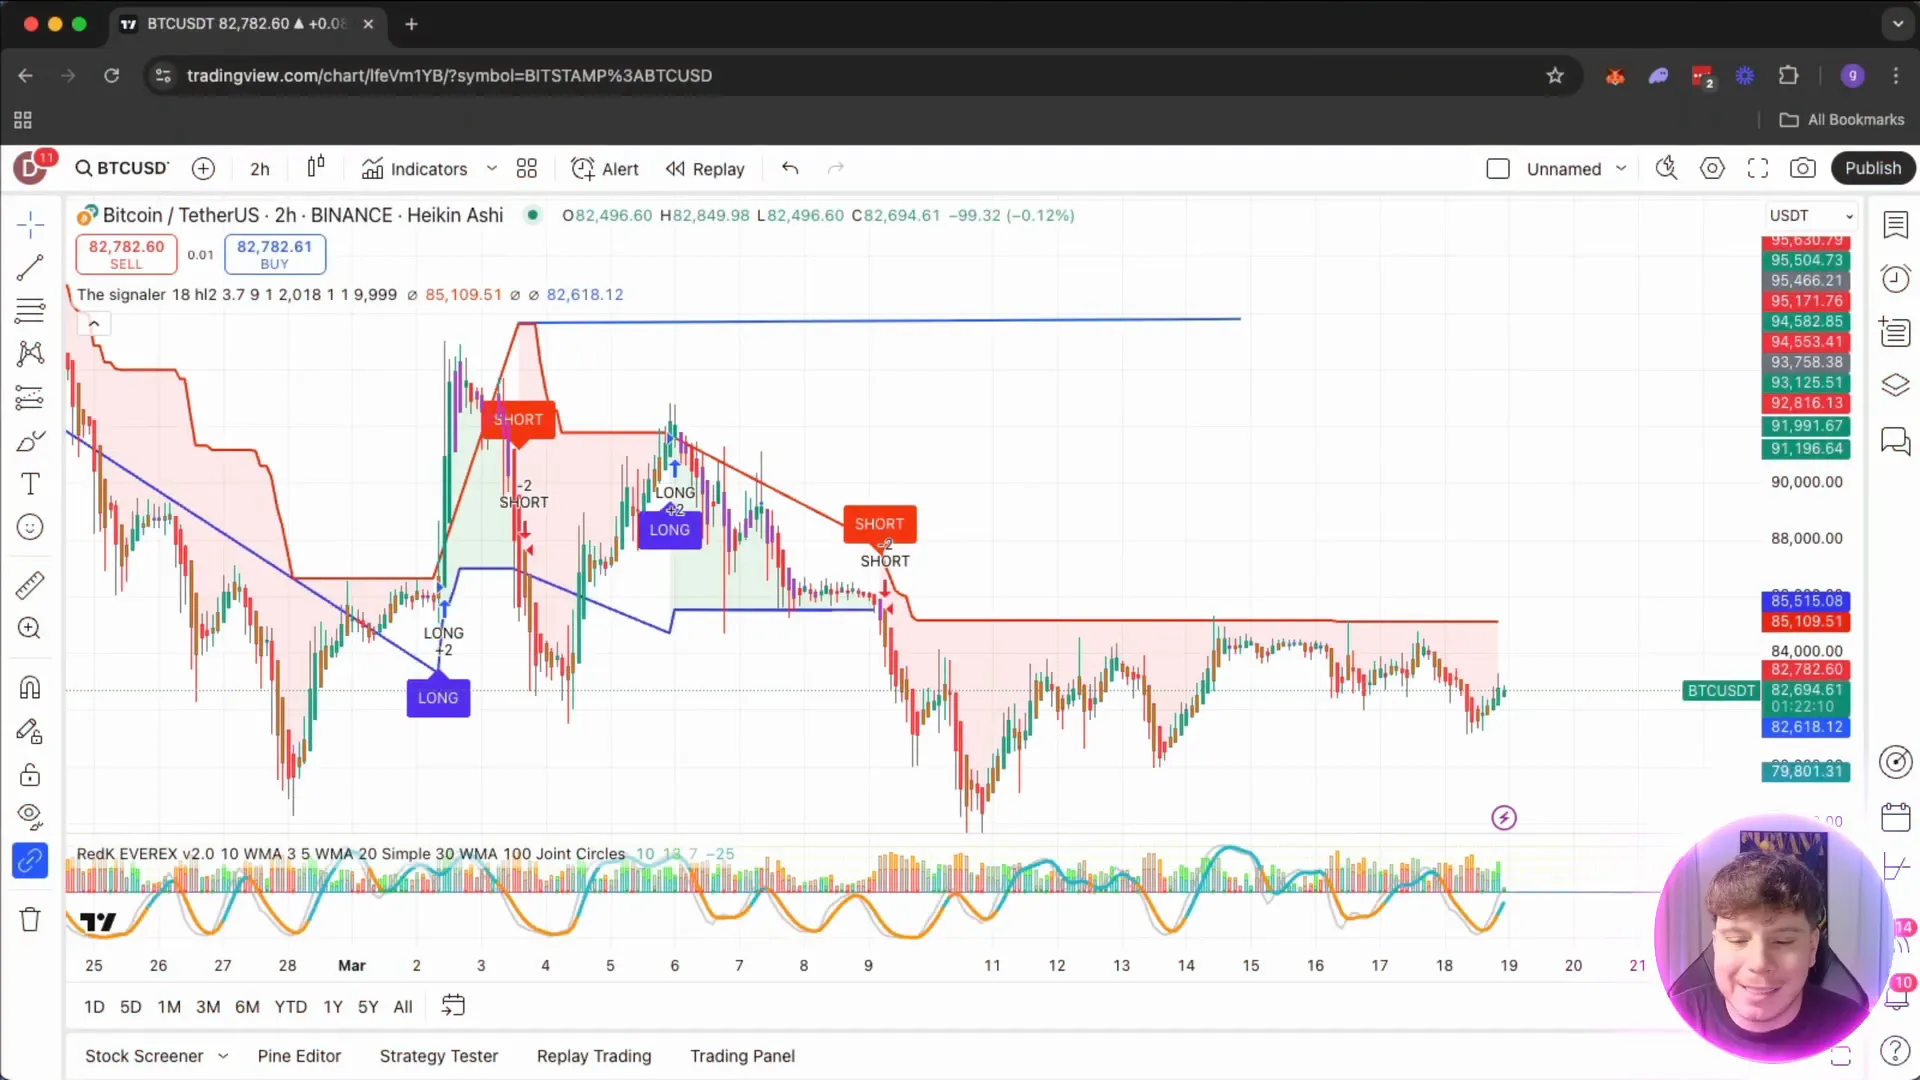Screen dimensions: 1920x1080
Task: Open the Trading Panel tab
Action: point(743,1056)
